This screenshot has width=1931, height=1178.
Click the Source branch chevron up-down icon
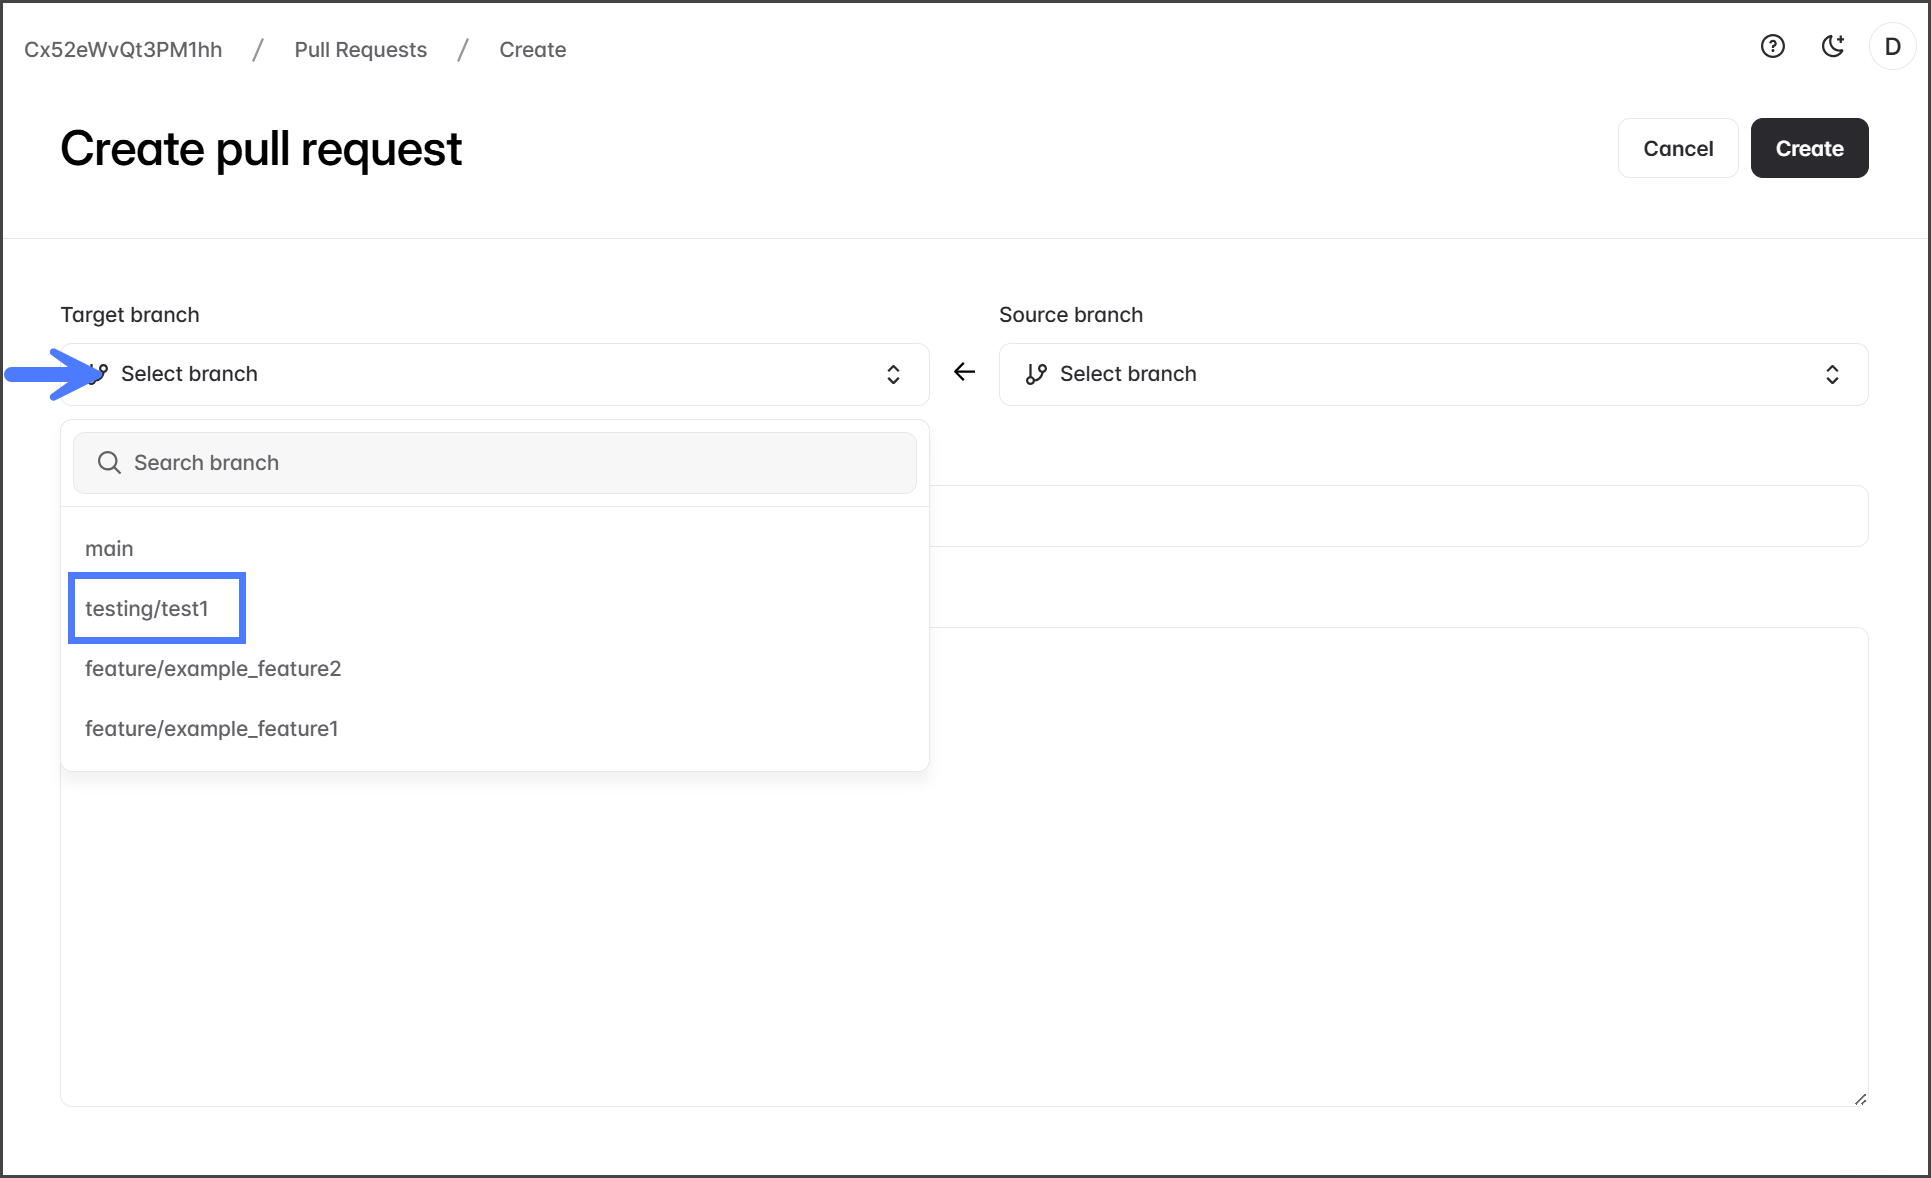(x=1832, y=374)
